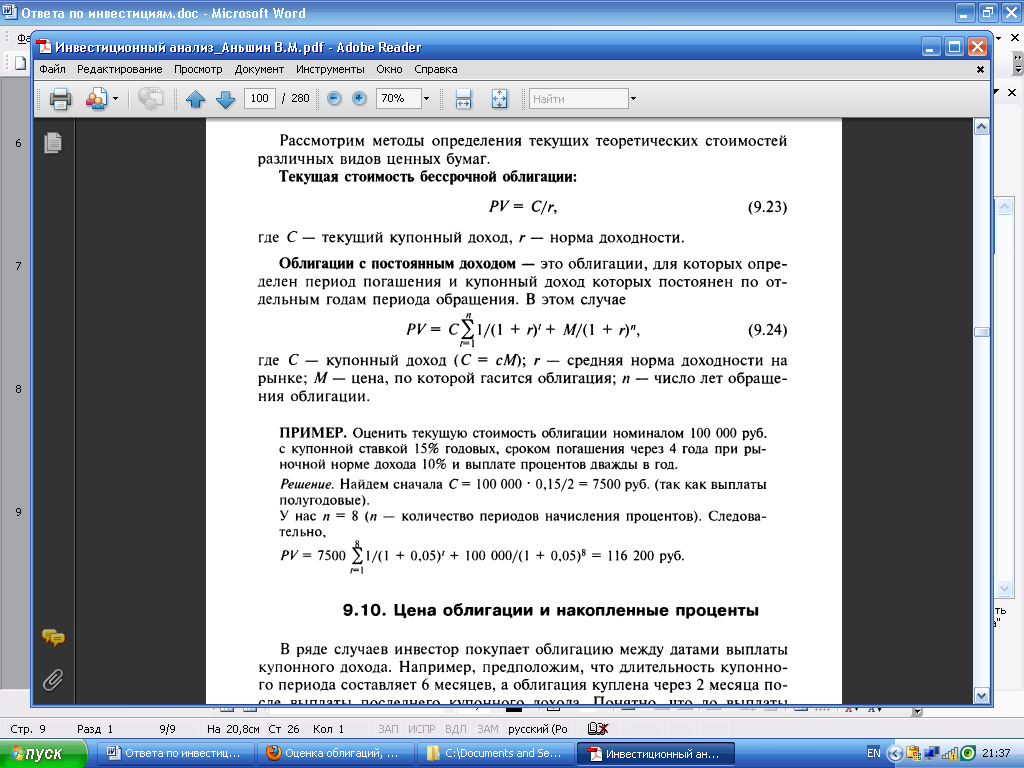Click the network signal tray icon
Image resolution: width=1024 pixels, height=768 pixels.
tap(950, 754)
